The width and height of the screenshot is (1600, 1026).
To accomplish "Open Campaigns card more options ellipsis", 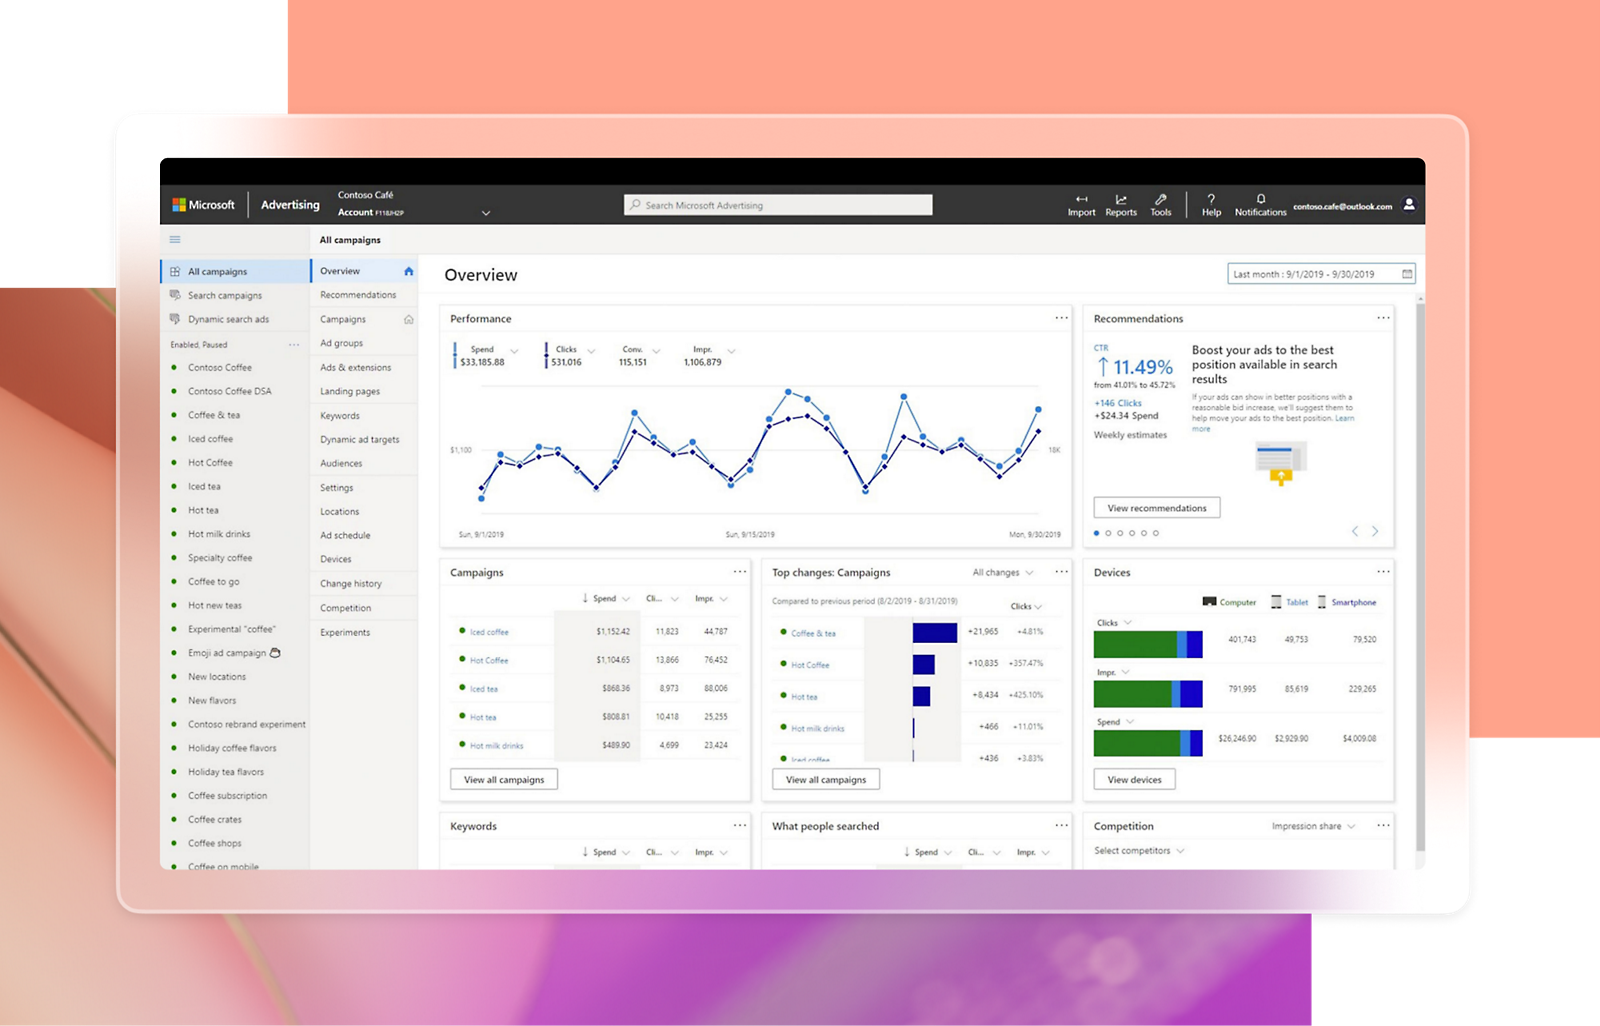I will (x=739, y=572).
